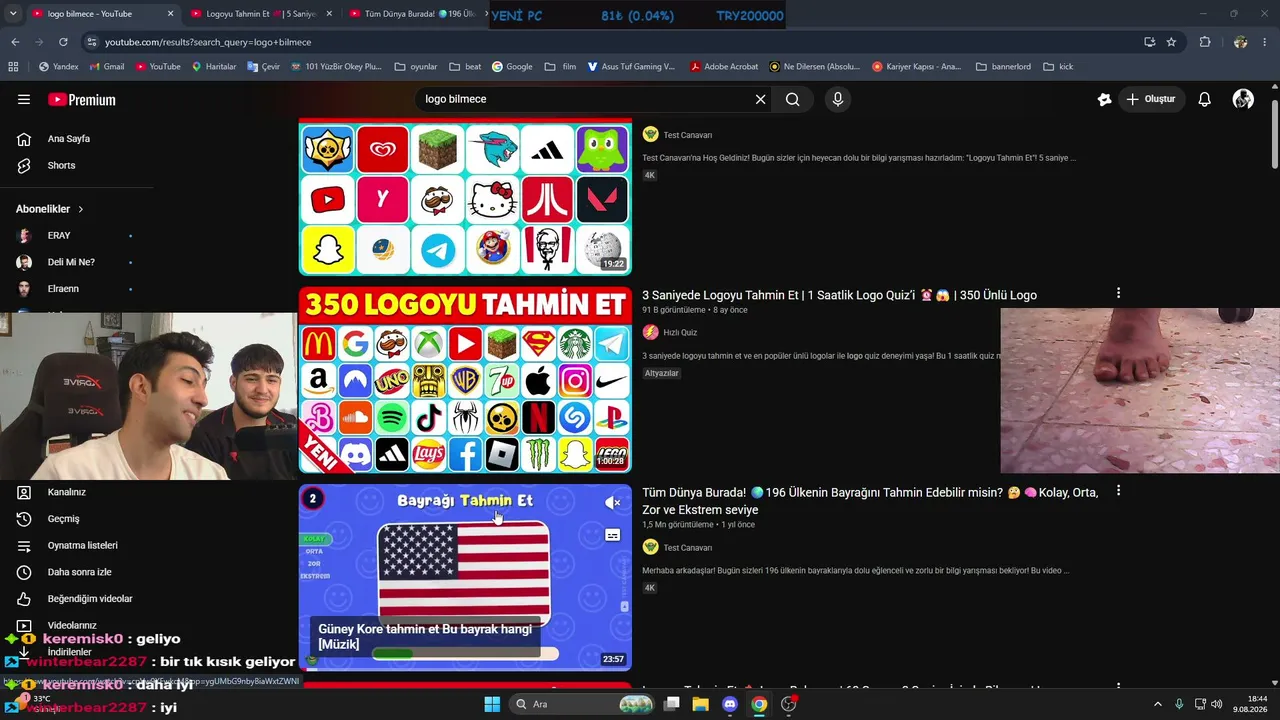Open the Beğendiğim videolar thumbs-up icon

(x=24, y=599)
